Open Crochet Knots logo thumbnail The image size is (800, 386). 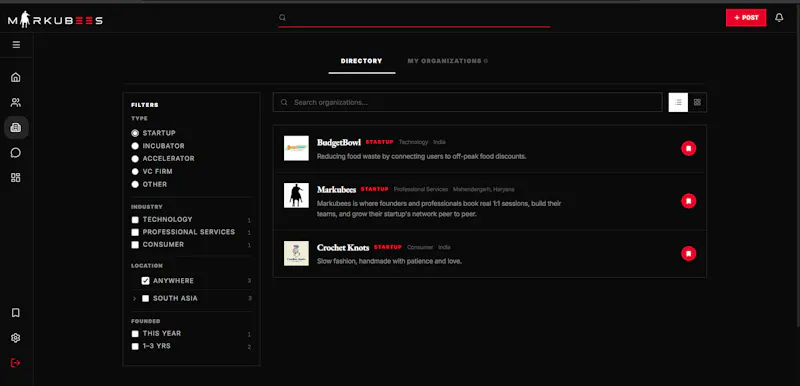tap(296, 253)
